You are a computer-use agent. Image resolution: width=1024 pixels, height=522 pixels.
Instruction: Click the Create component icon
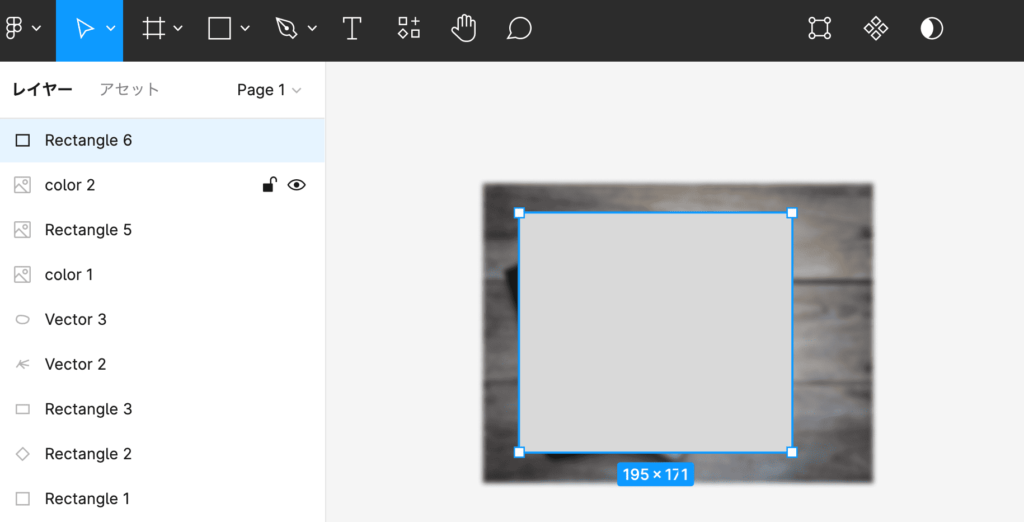pyautogui.click(x=876, y=28)
